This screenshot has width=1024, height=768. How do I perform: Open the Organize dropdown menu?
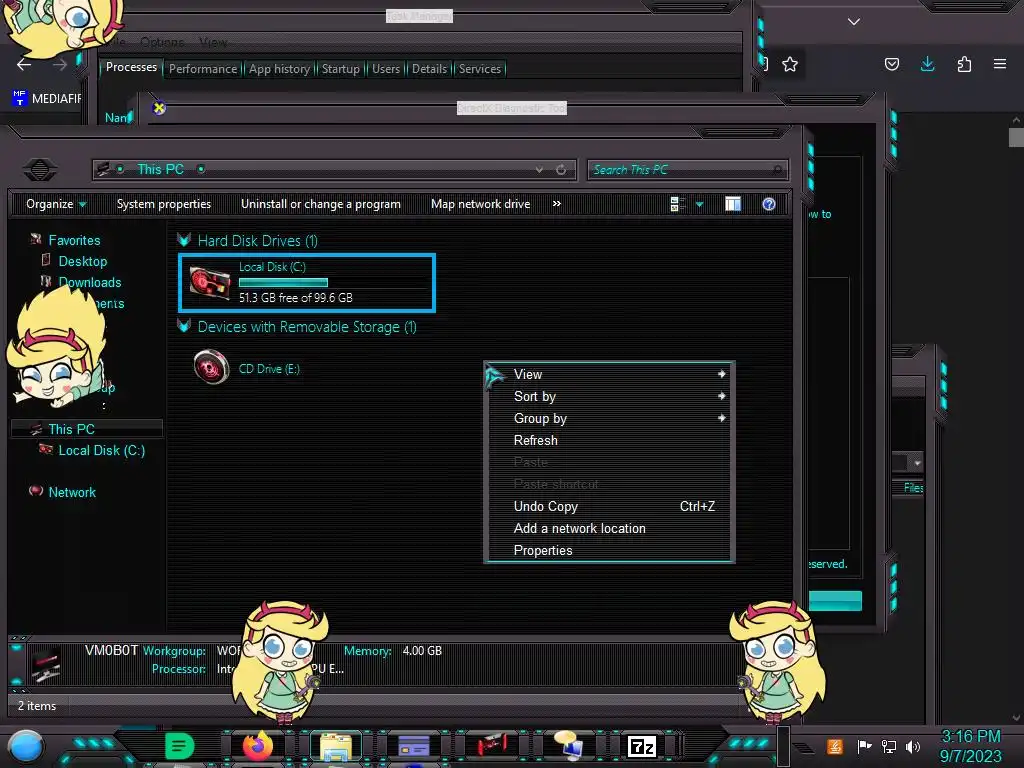[56, 204]
